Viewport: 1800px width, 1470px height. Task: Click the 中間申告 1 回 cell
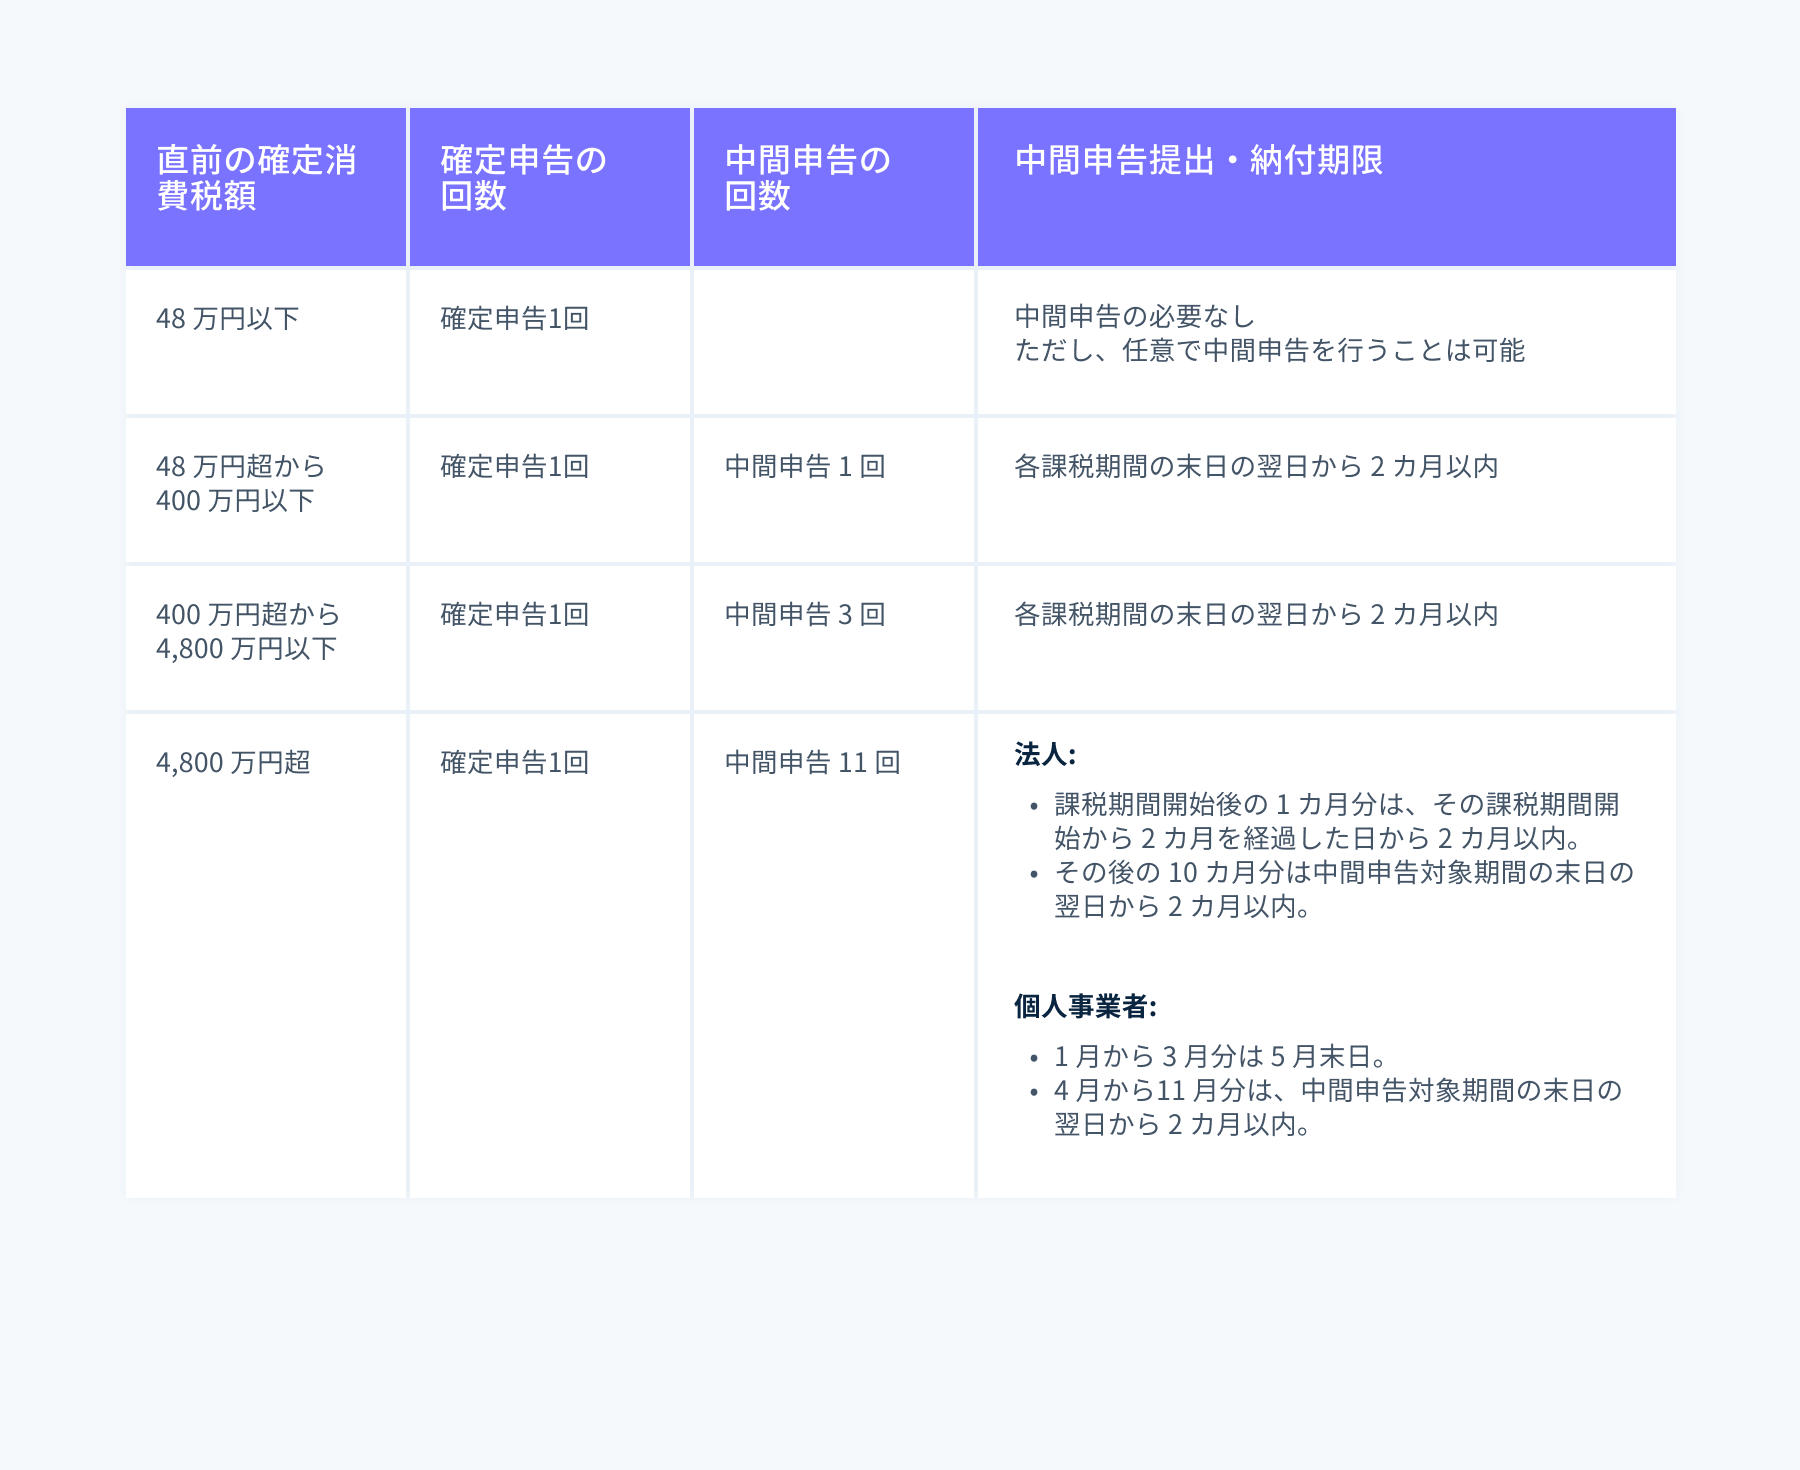click(805, 467)
